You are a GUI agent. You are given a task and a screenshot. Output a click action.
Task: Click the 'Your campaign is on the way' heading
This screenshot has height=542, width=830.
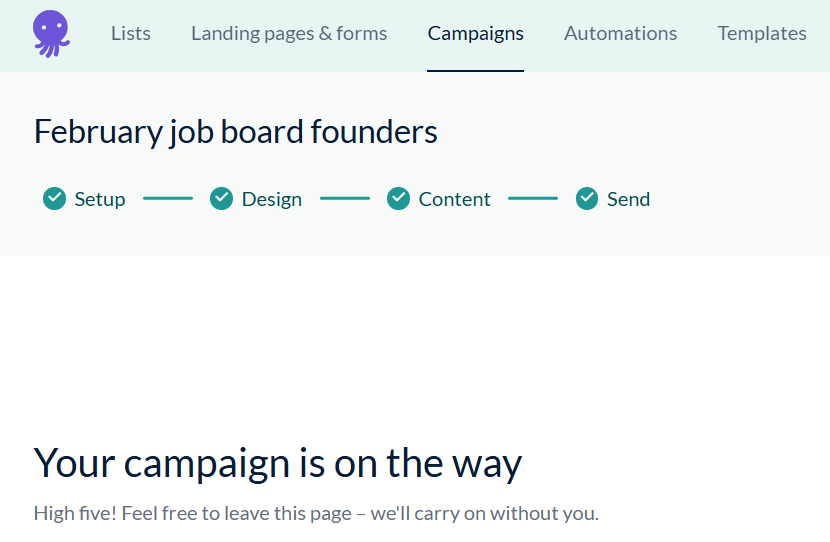click(278, 464)
